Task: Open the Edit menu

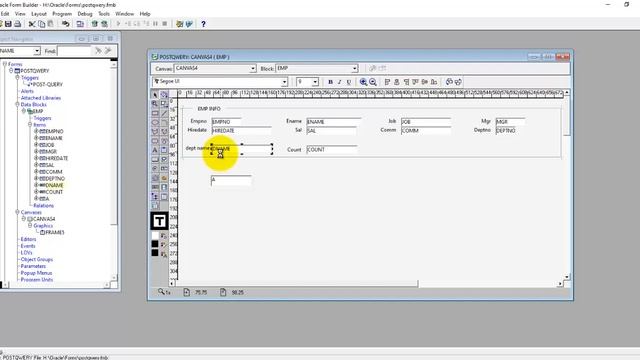Action: (x=5, y=14)
